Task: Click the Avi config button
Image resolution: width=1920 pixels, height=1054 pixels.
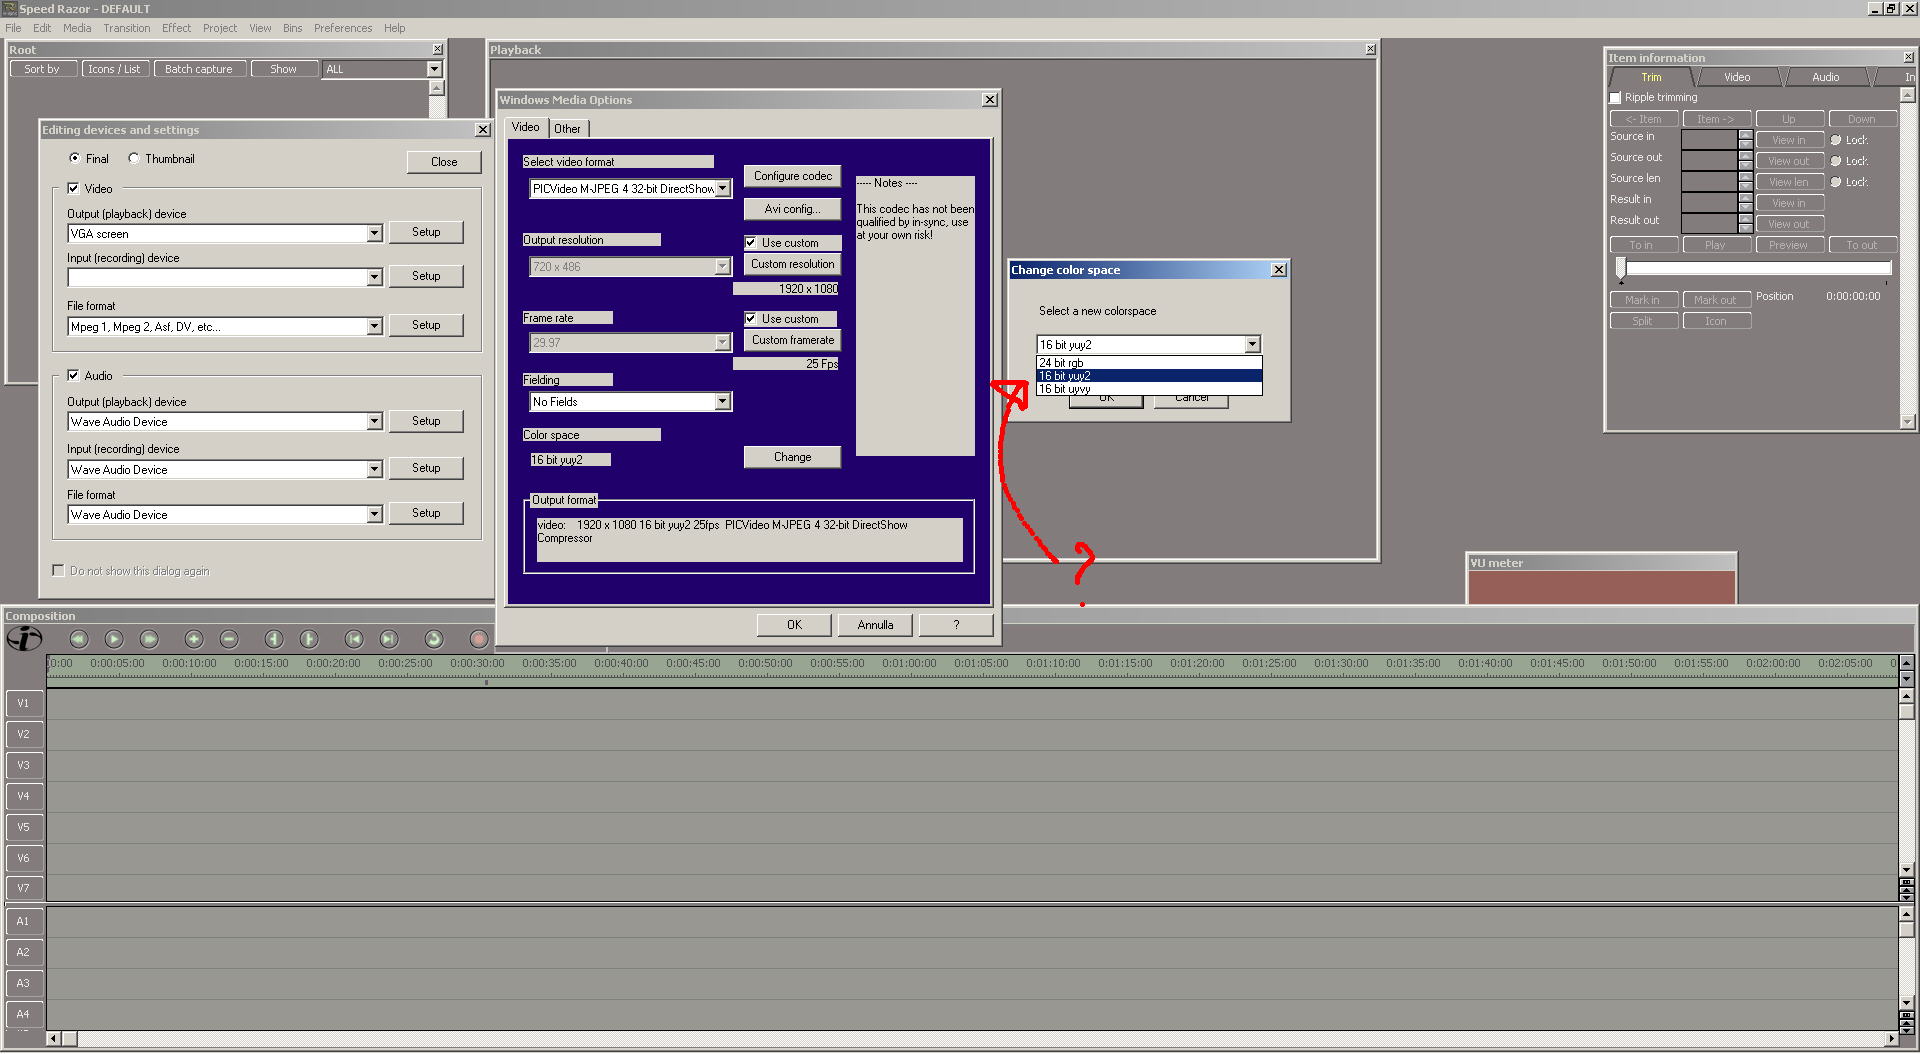Action: 792,209
